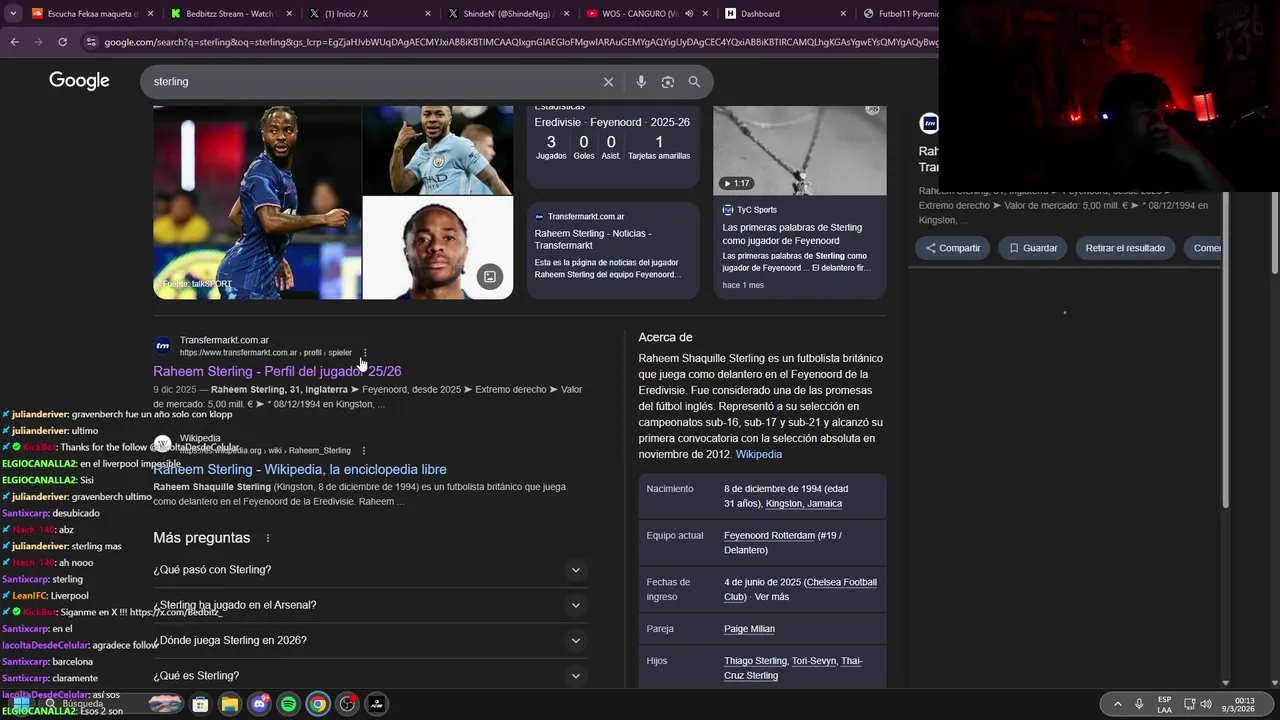Switch input language via ESP LAA indicator
The image size is (1280, 720).
(1165, 704)
